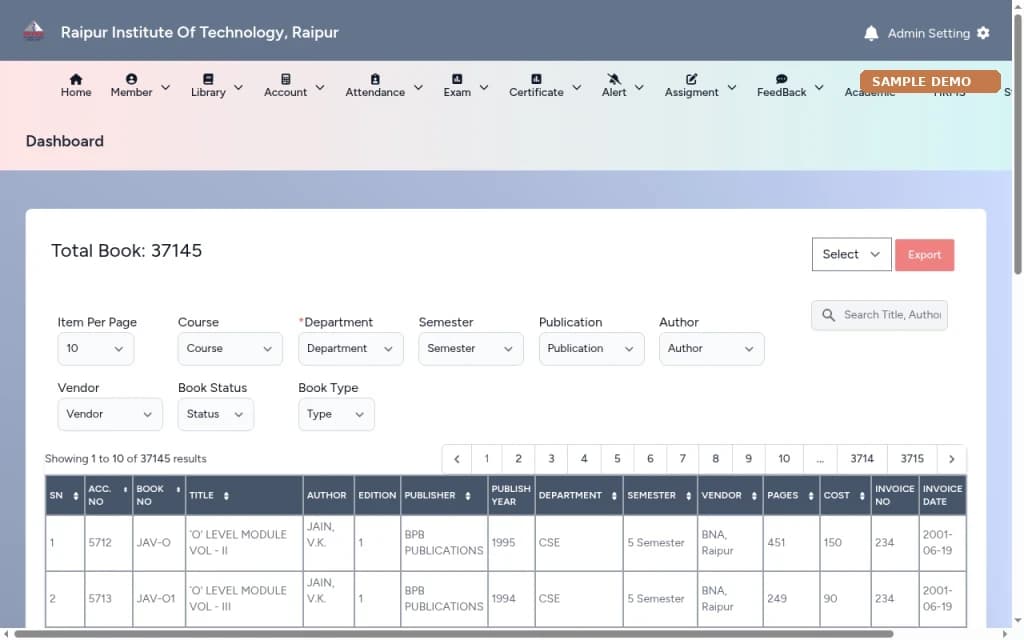Expand the Member menu chevron
The width and height of the screenshot is (1024, 640).
tap(165, 87)
